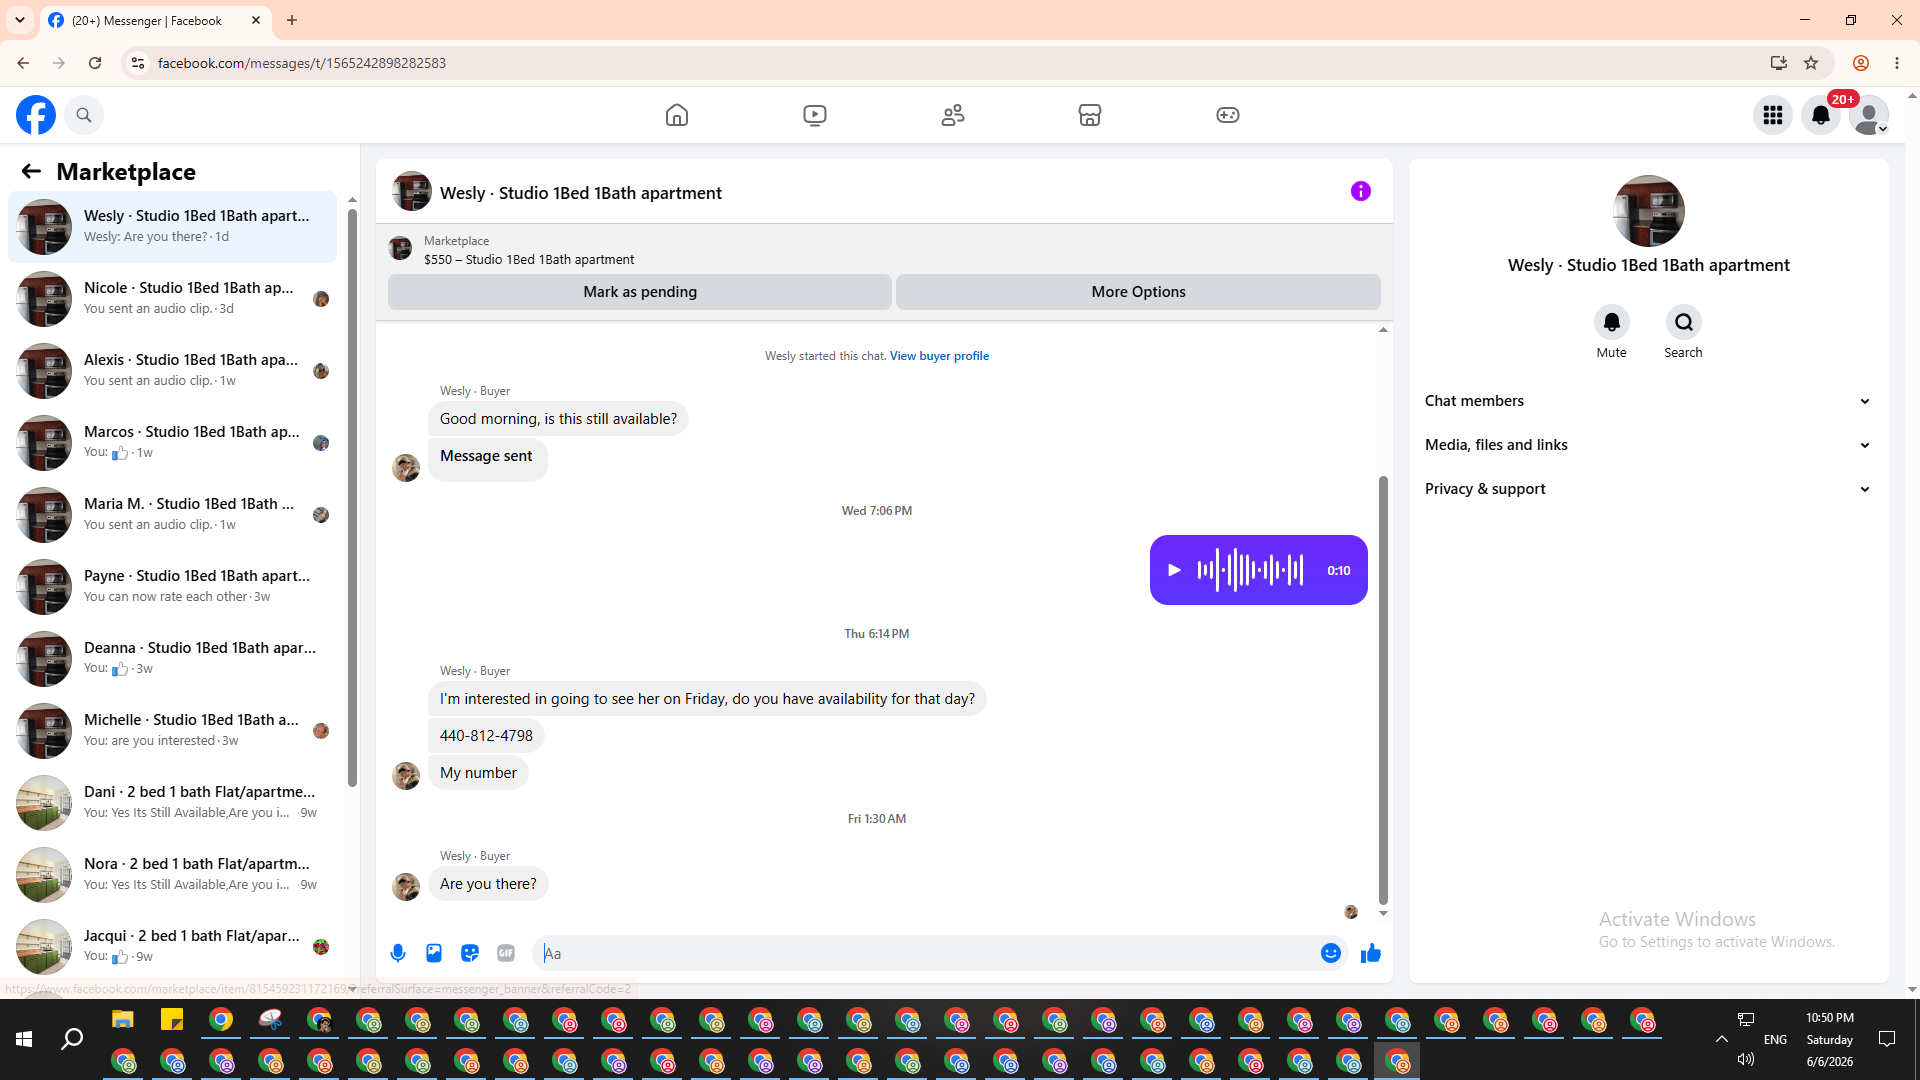The image size is (1920, 1080).
Task: Open Windows taskbar search
Action: pyautogui.click(x=72, y=1039)
